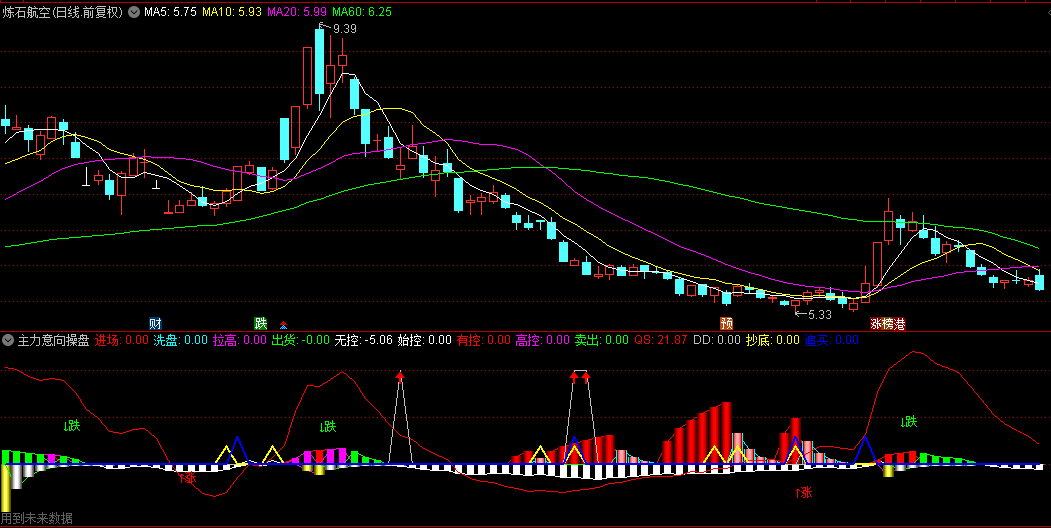Click the ↑涨 signal near the right side
The image size is (1051, 528).
[x=804, y=493]
